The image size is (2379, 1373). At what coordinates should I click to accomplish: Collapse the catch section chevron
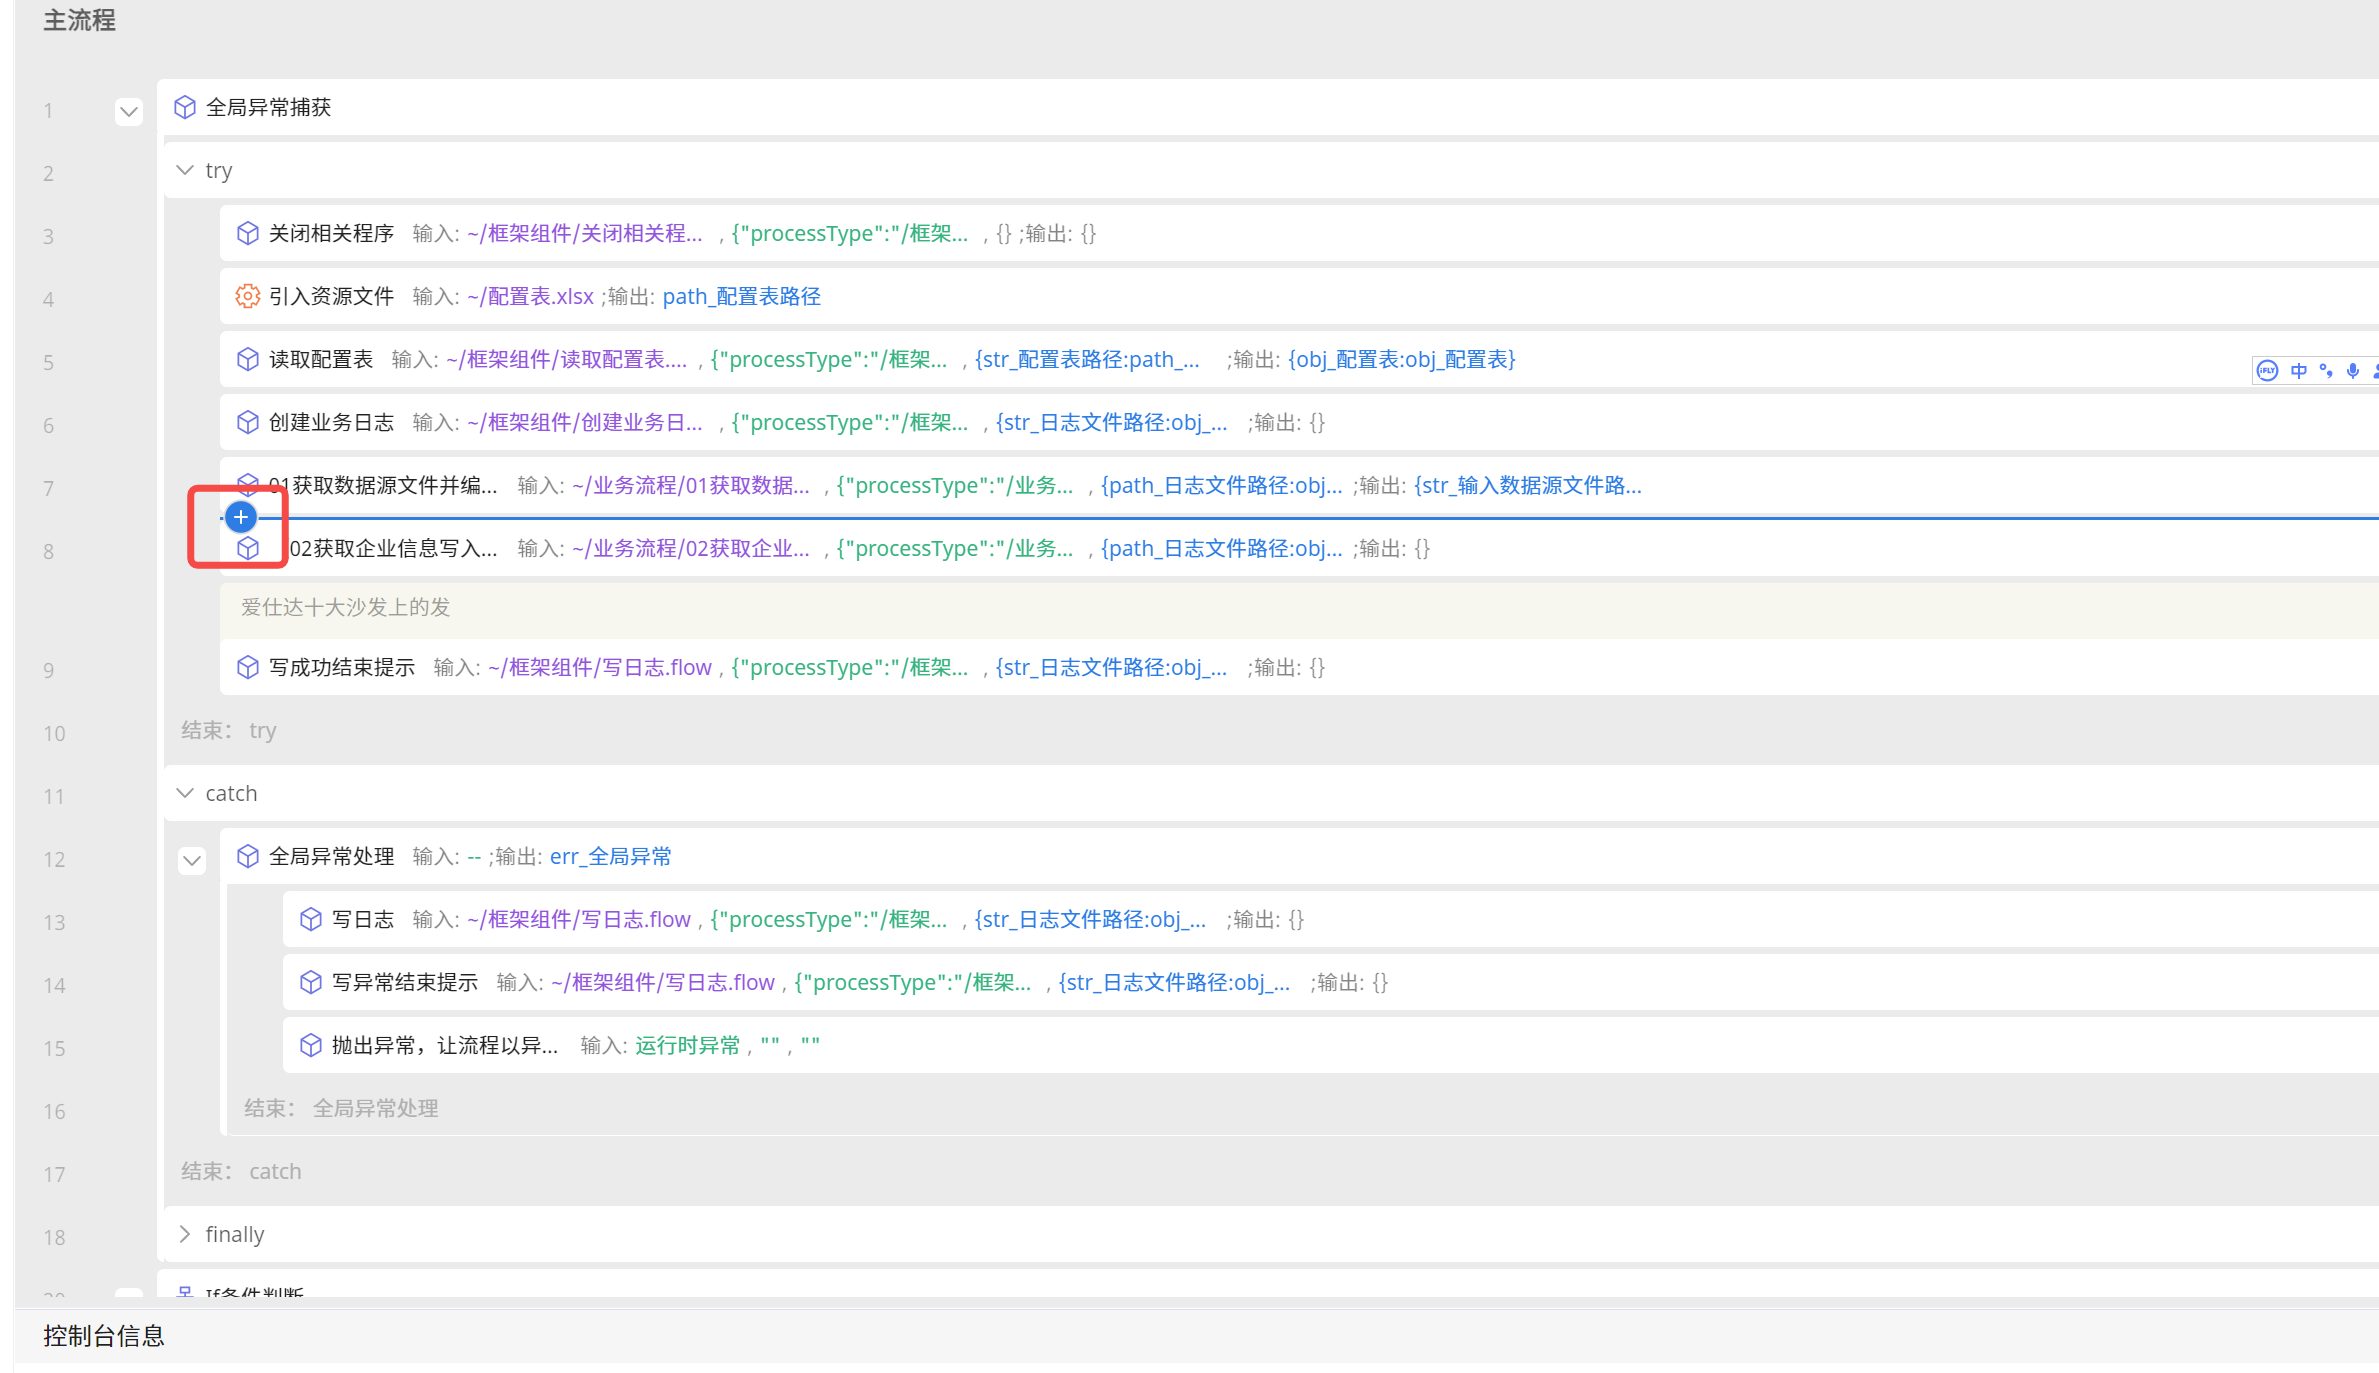point(185,793)
